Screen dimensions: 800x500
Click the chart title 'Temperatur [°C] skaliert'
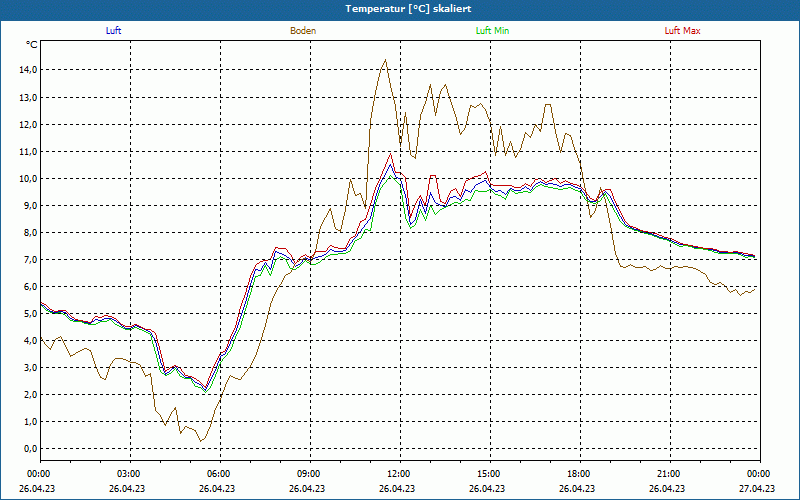[x=408, y=9]
